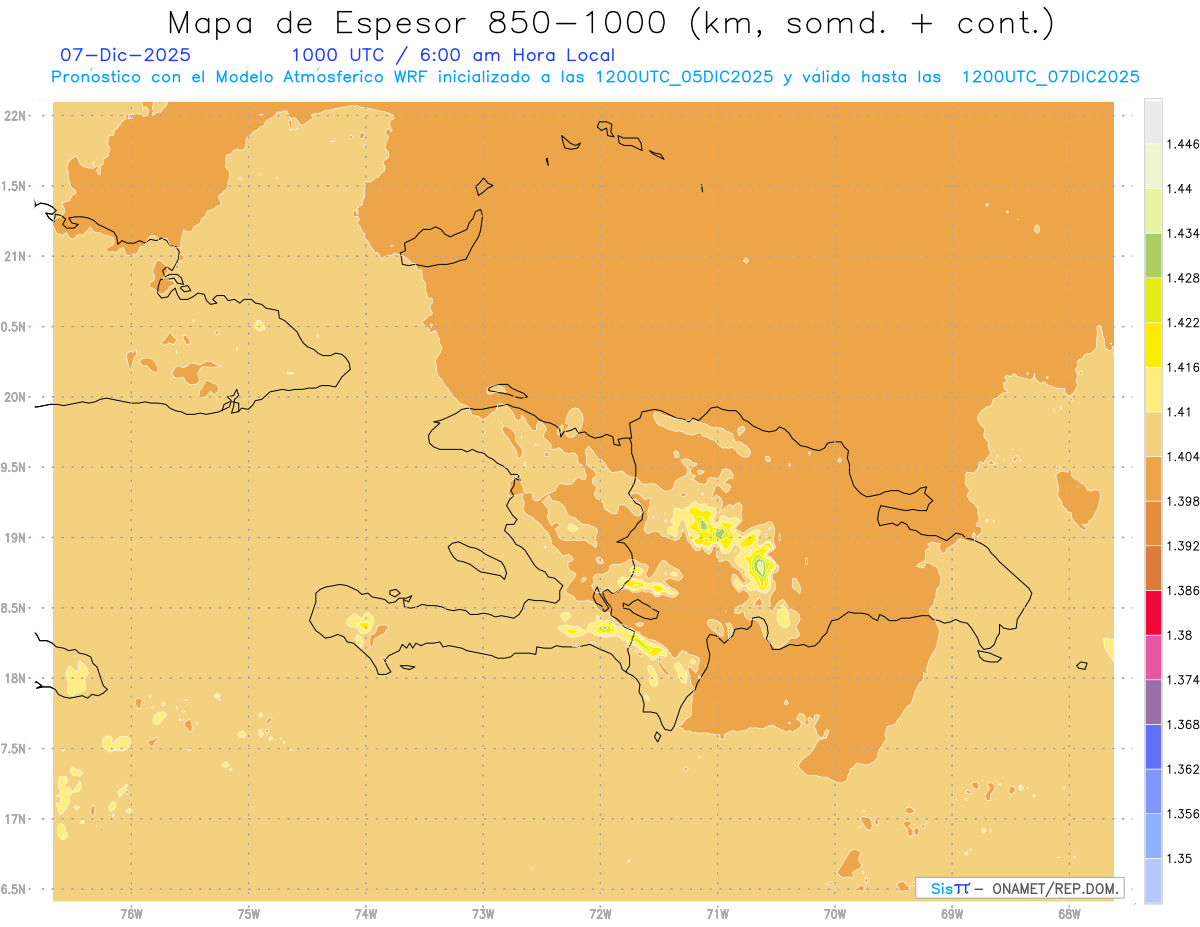Select the 75W longitude axis label
The height and width of the screenshot is (927, 1200).
tap(248, 914)
